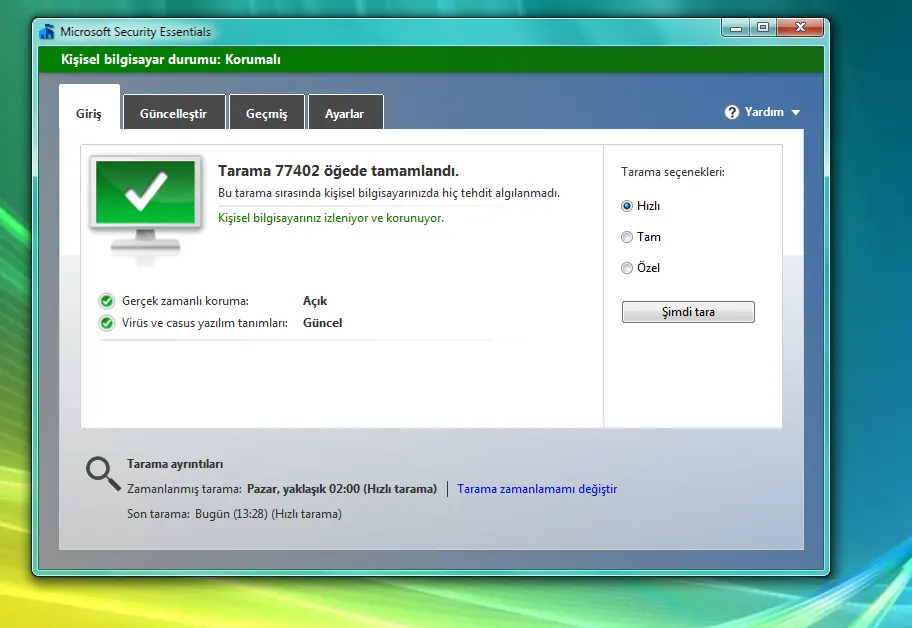The width and height of the screenshot is (912, 628).
Task: Click the green check next to Gerçek zamanlı koruma
Action: coord(106,301)
